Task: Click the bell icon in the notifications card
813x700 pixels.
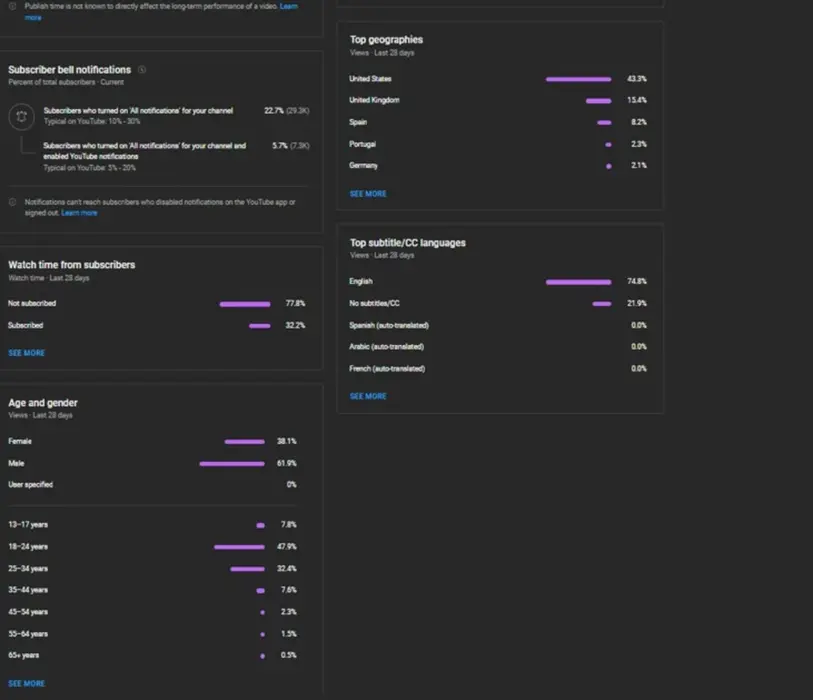Action: 21,116
